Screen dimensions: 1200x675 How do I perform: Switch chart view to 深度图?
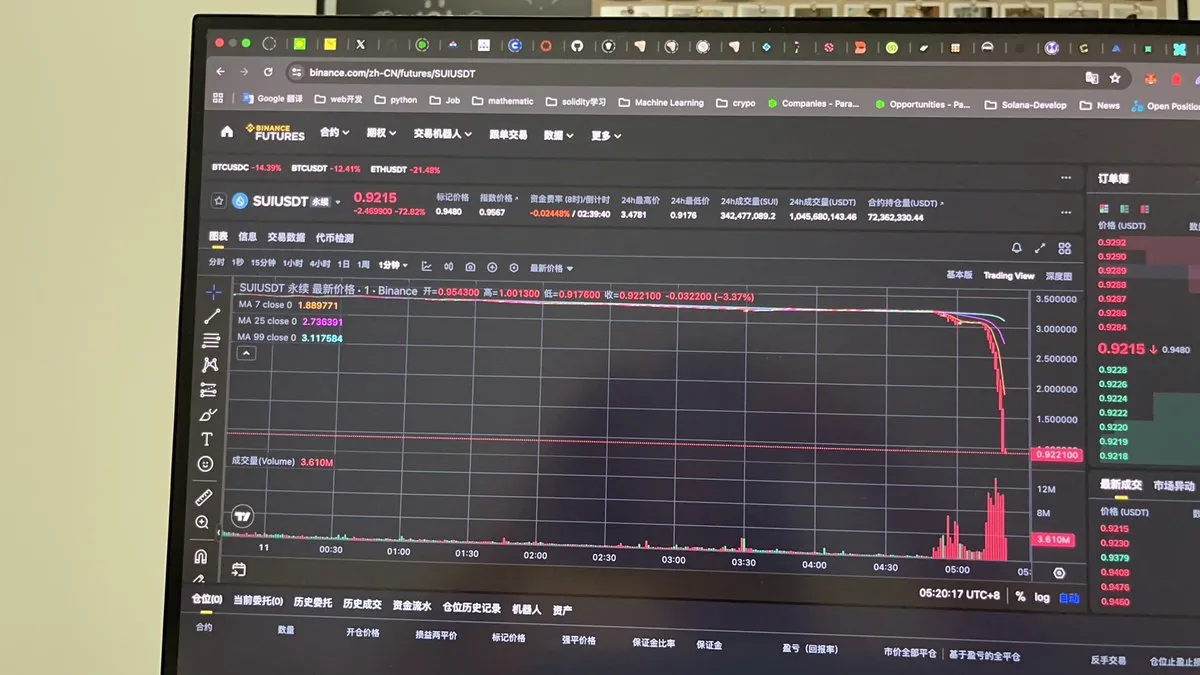pyautogui.click(x=1058, y=276)
